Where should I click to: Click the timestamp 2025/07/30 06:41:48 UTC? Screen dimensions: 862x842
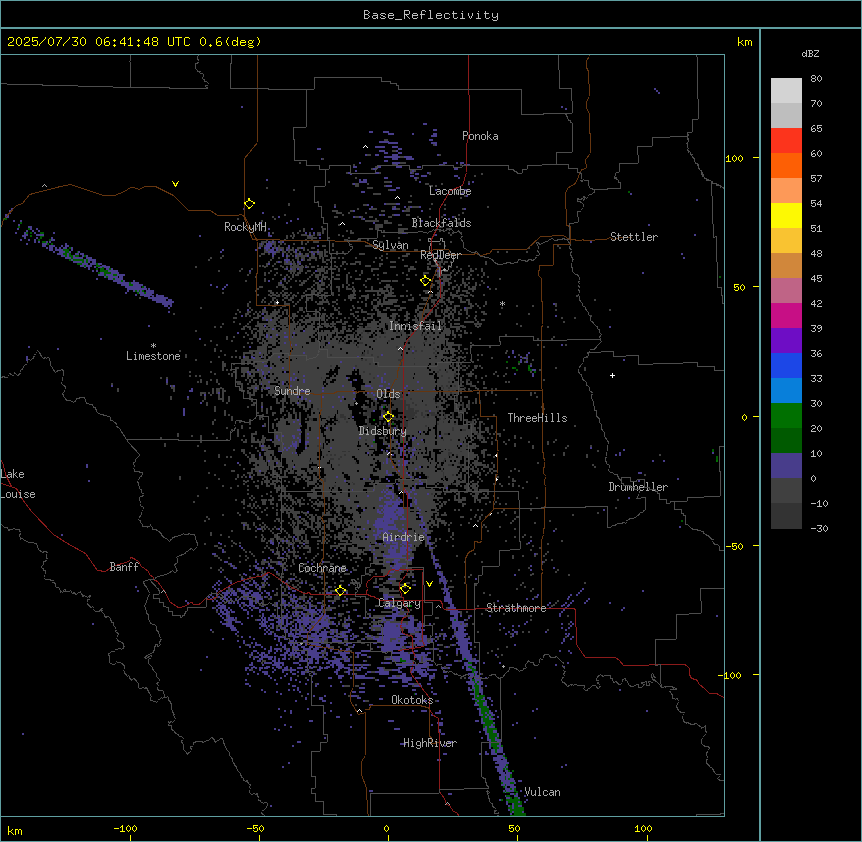99,42
